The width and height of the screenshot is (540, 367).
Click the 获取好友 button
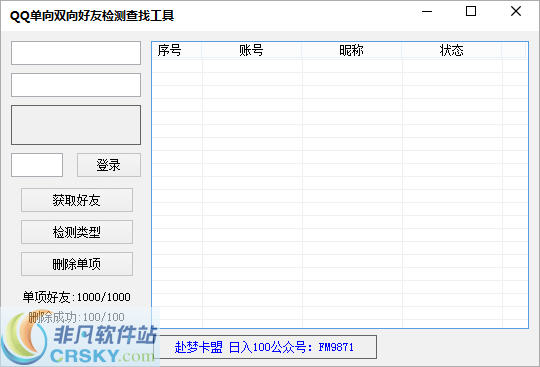coord(77,200)
